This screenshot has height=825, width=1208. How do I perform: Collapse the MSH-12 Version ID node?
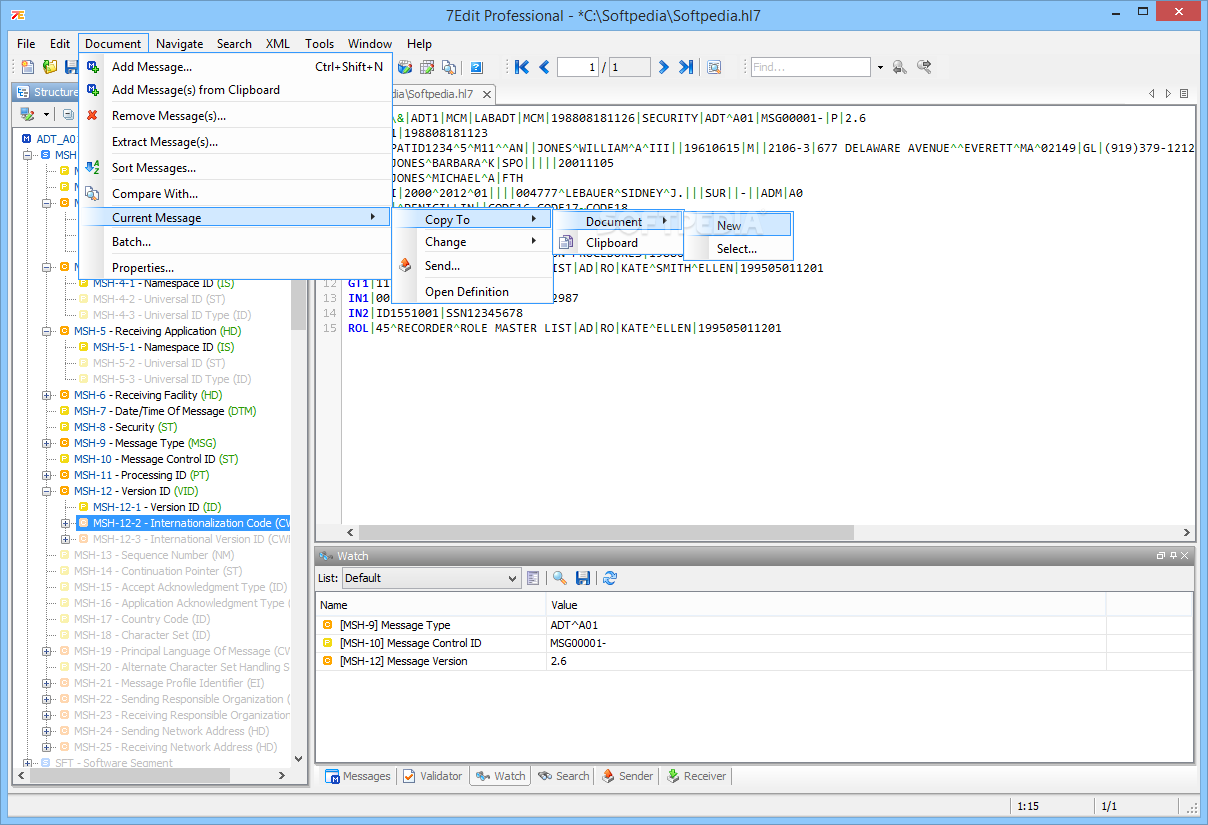[47, 491]
